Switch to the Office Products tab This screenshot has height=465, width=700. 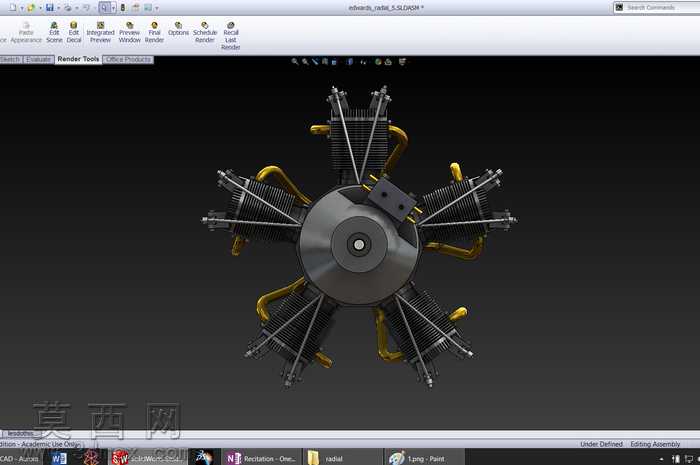click(128, 59)
